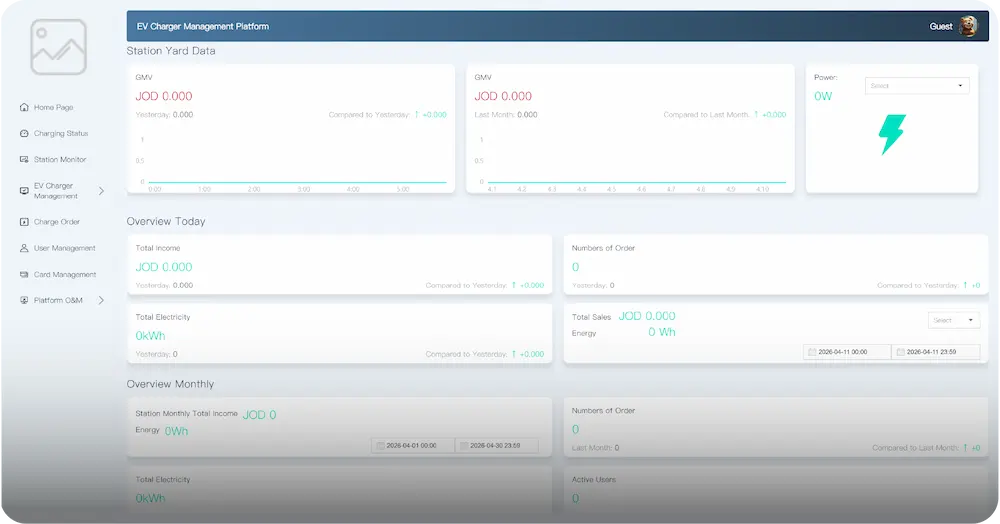Click up arrow in Total Electricity comparison
1000x524 pixels.
pyautogui.click(x=513, y=354)
